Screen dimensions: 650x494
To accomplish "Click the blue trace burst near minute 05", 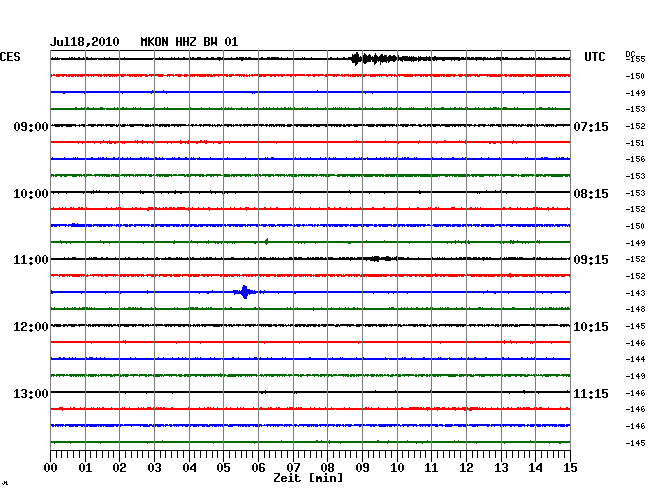I will tap(245, 292).
